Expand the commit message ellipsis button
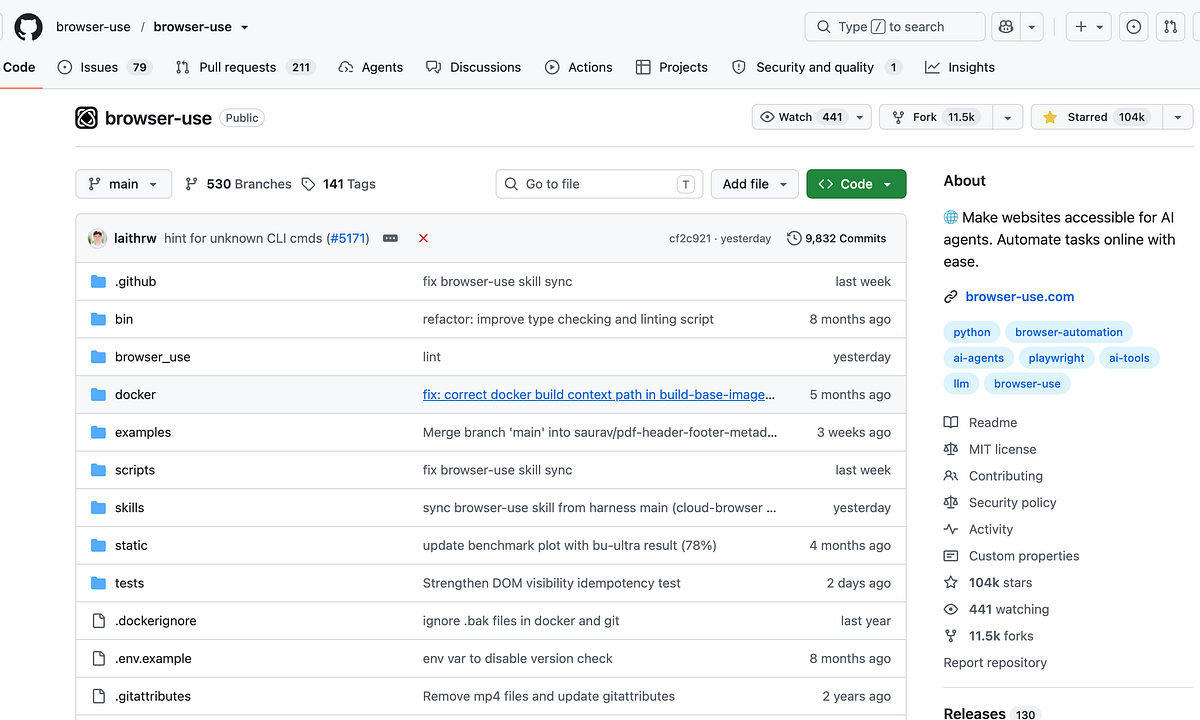The image size is (1200, 720). click(390, 238)
